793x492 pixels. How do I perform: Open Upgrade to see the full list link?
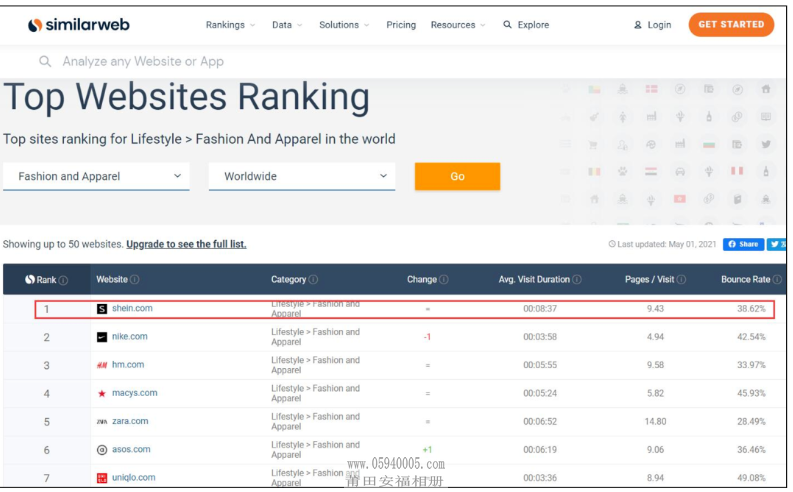pos(186,244)
